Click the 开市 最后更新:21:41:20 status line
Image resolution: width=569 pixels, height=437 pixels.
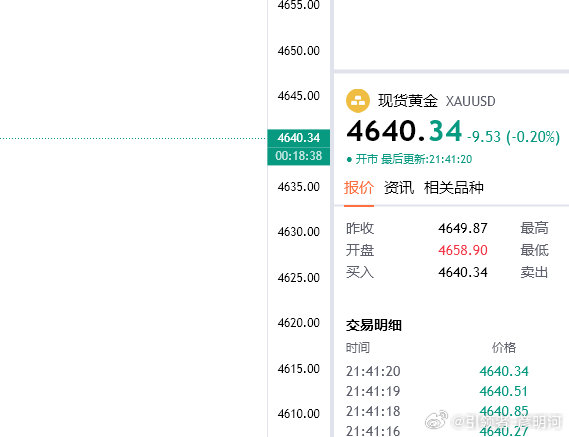(x=409, y=159)
